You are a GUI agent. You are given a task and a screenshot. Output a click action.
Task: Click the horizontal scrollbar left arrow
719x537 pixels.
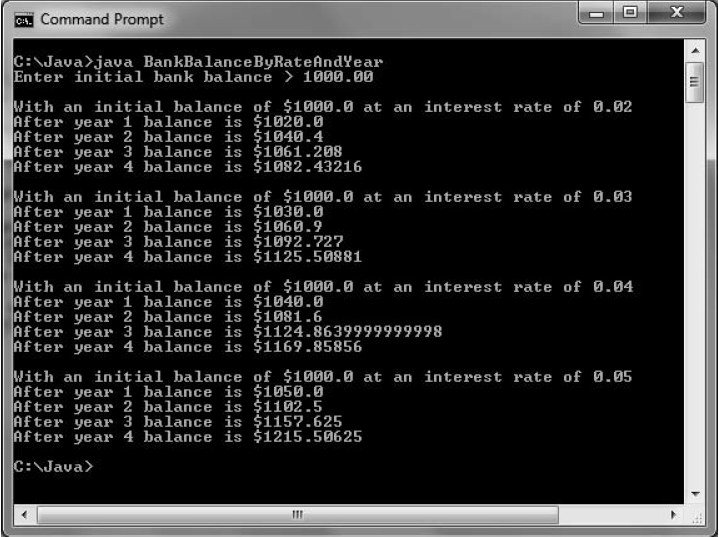[24, 515]
